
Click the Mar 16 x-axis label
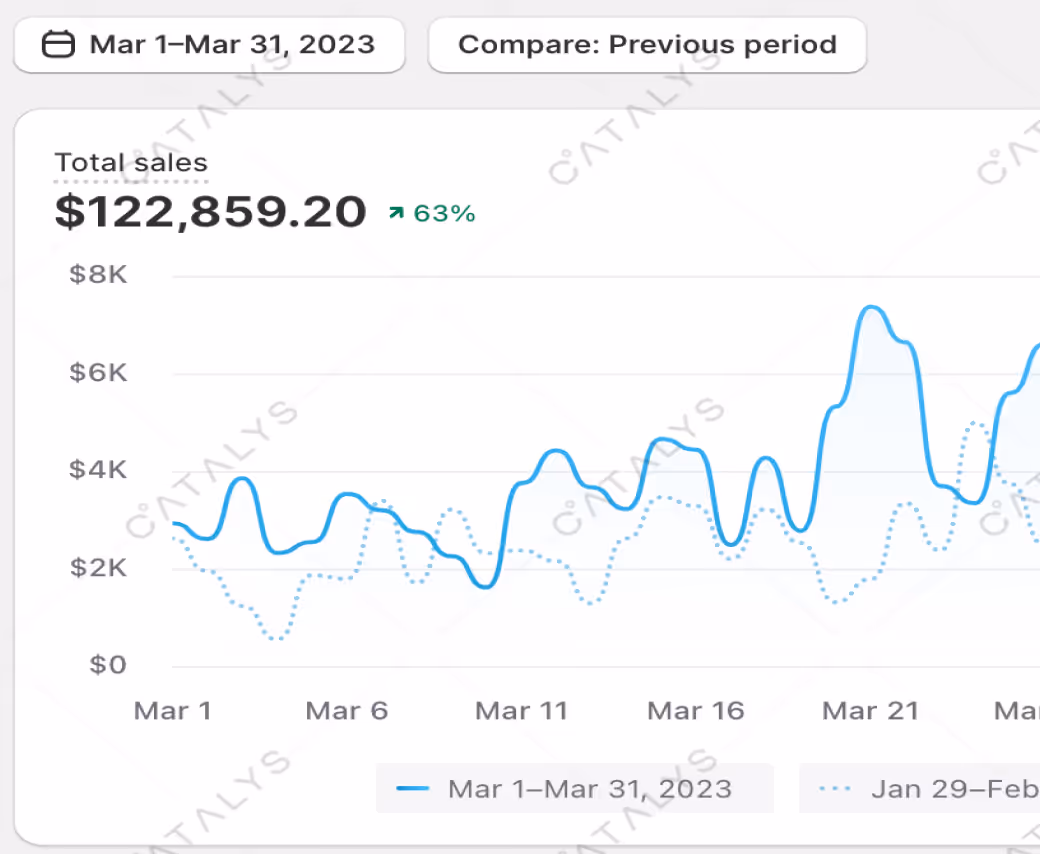coord(696,711)
